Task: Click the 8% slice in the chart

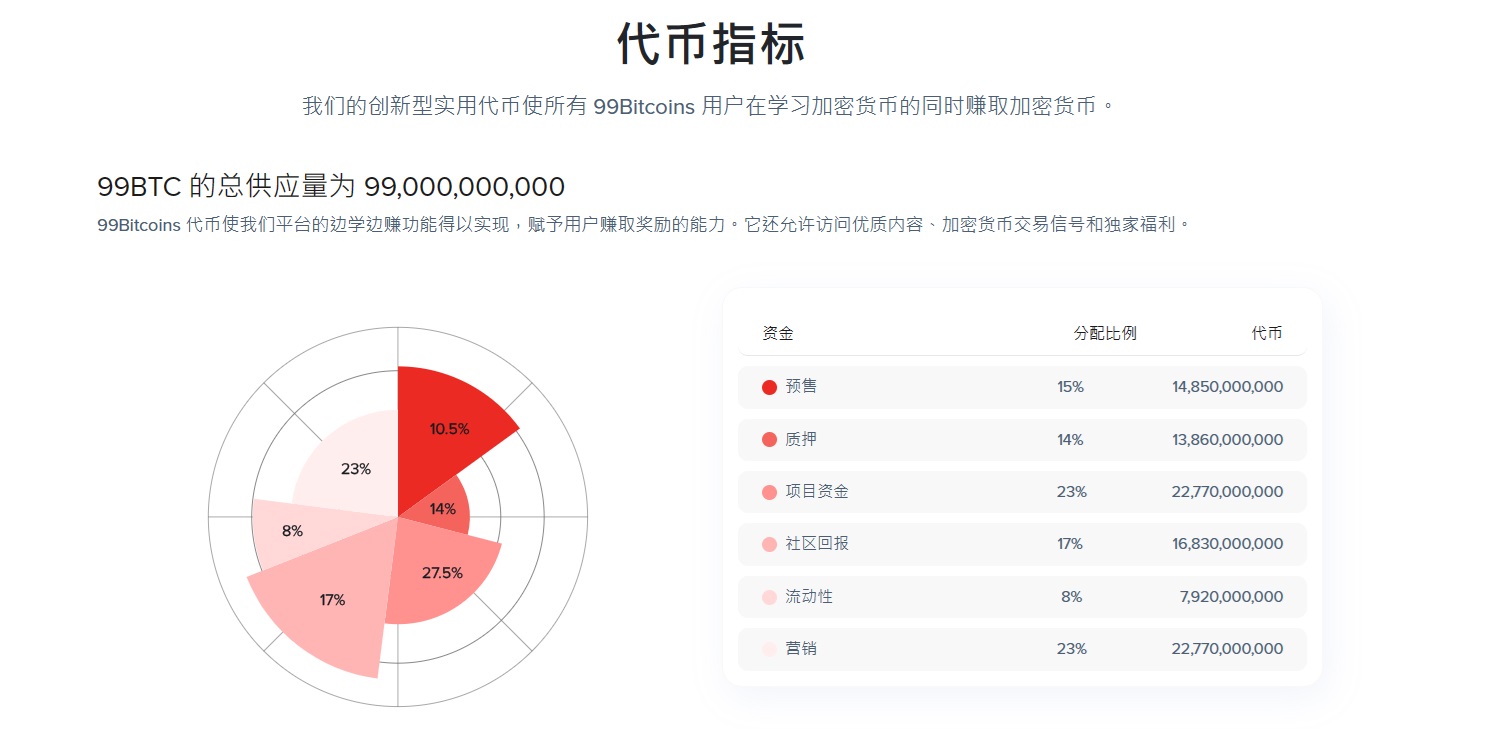Action: (290, 530)
